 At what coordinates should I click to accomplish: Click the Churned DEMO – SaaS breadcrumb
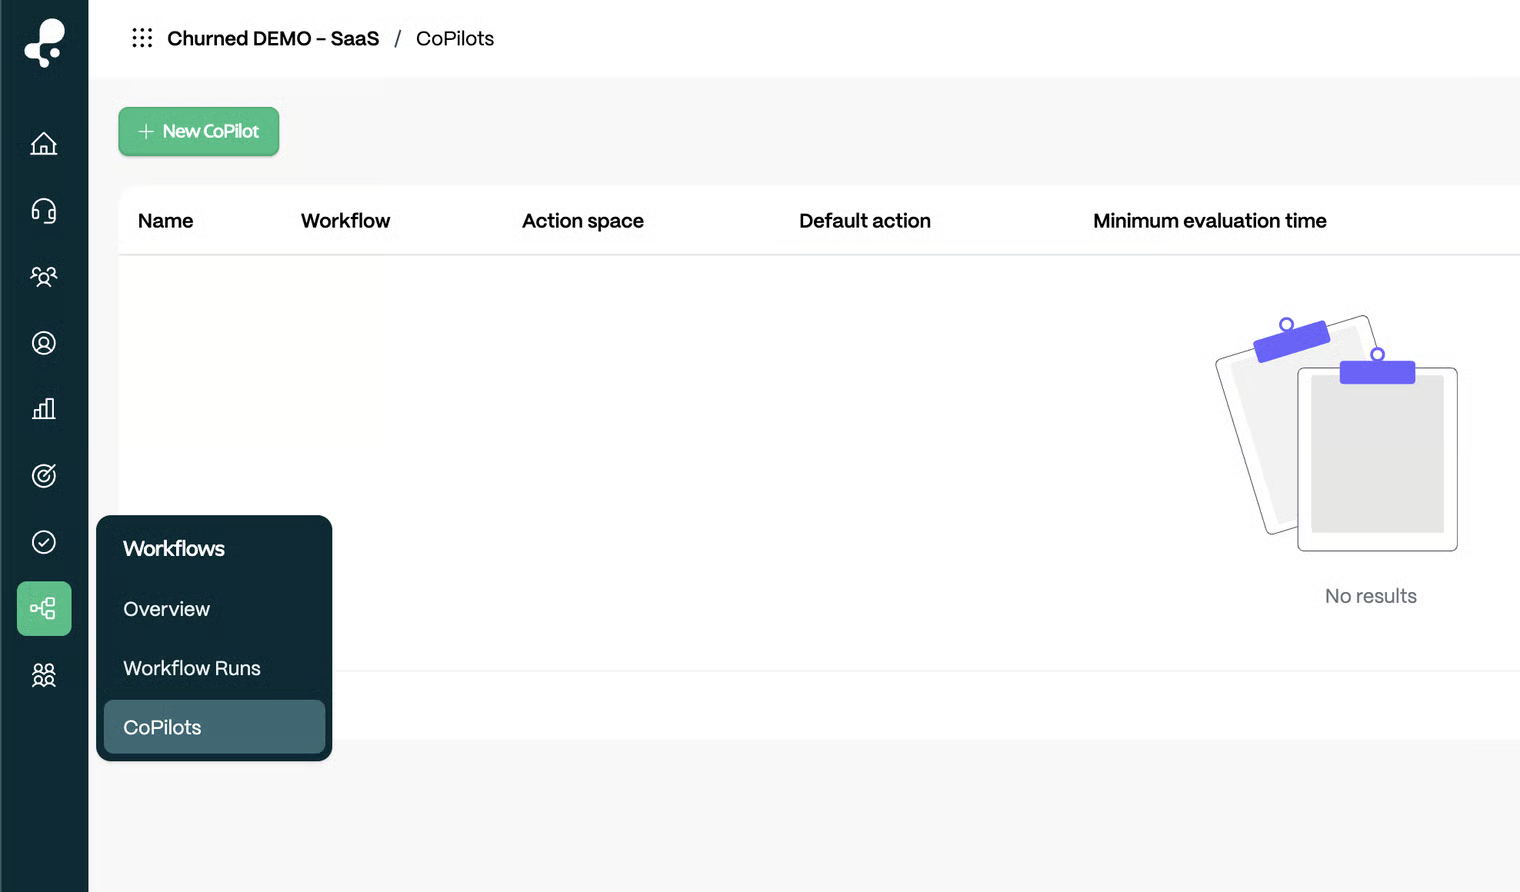point(273,38)
